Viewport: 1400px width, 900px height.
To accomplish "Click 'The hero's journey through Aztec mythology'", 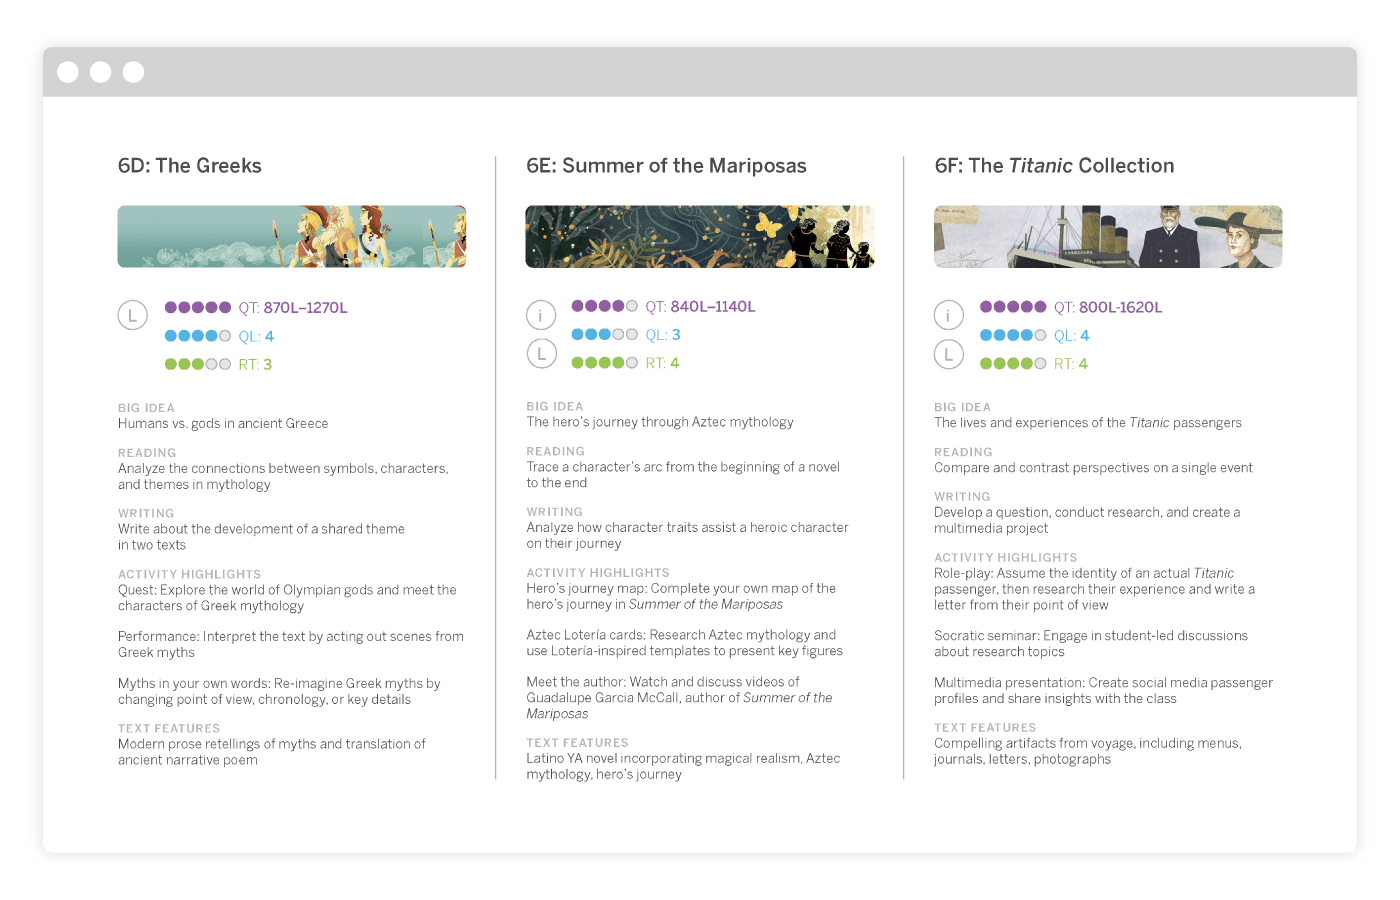I will point(660,422).
